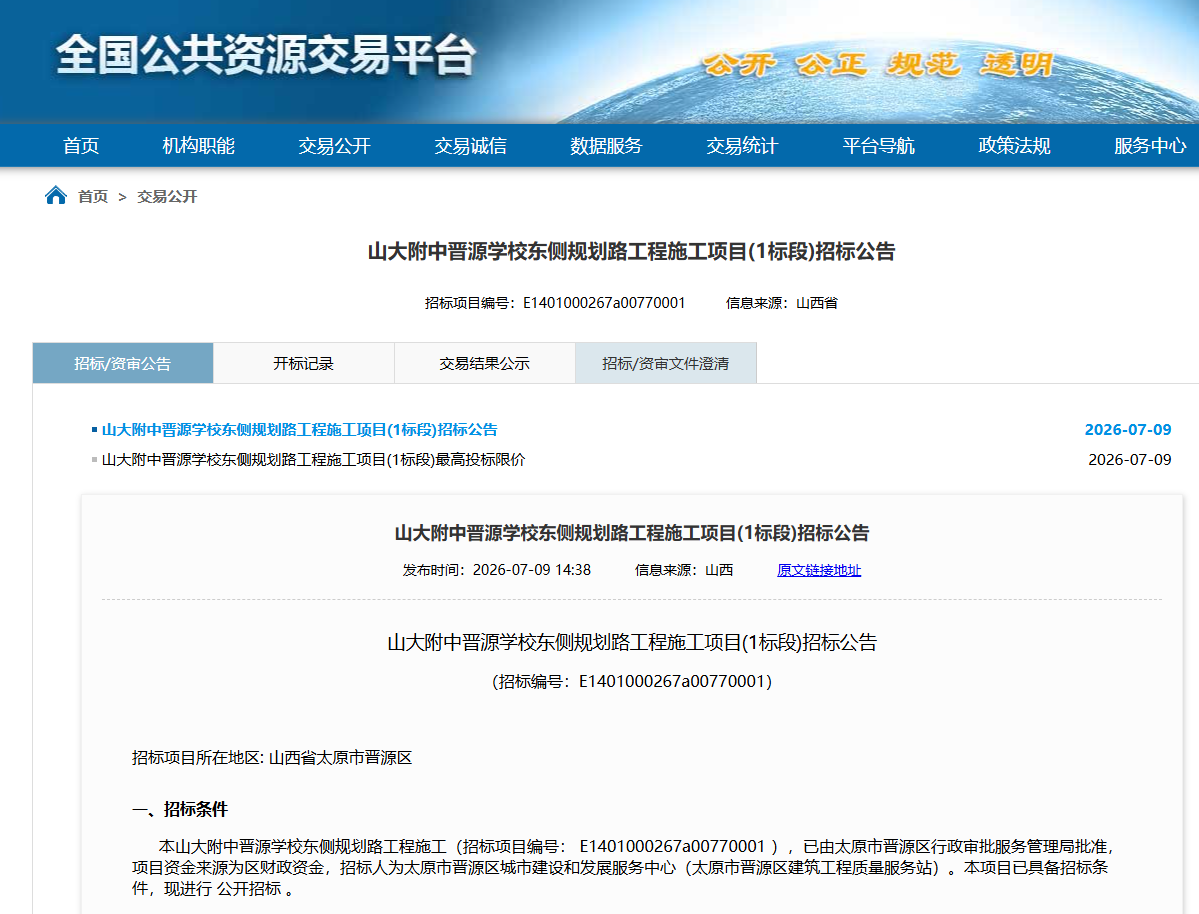This screenshot has height=914, width=1199.
Task: Click bold article title in gray panel
Action: click(632, 533)
